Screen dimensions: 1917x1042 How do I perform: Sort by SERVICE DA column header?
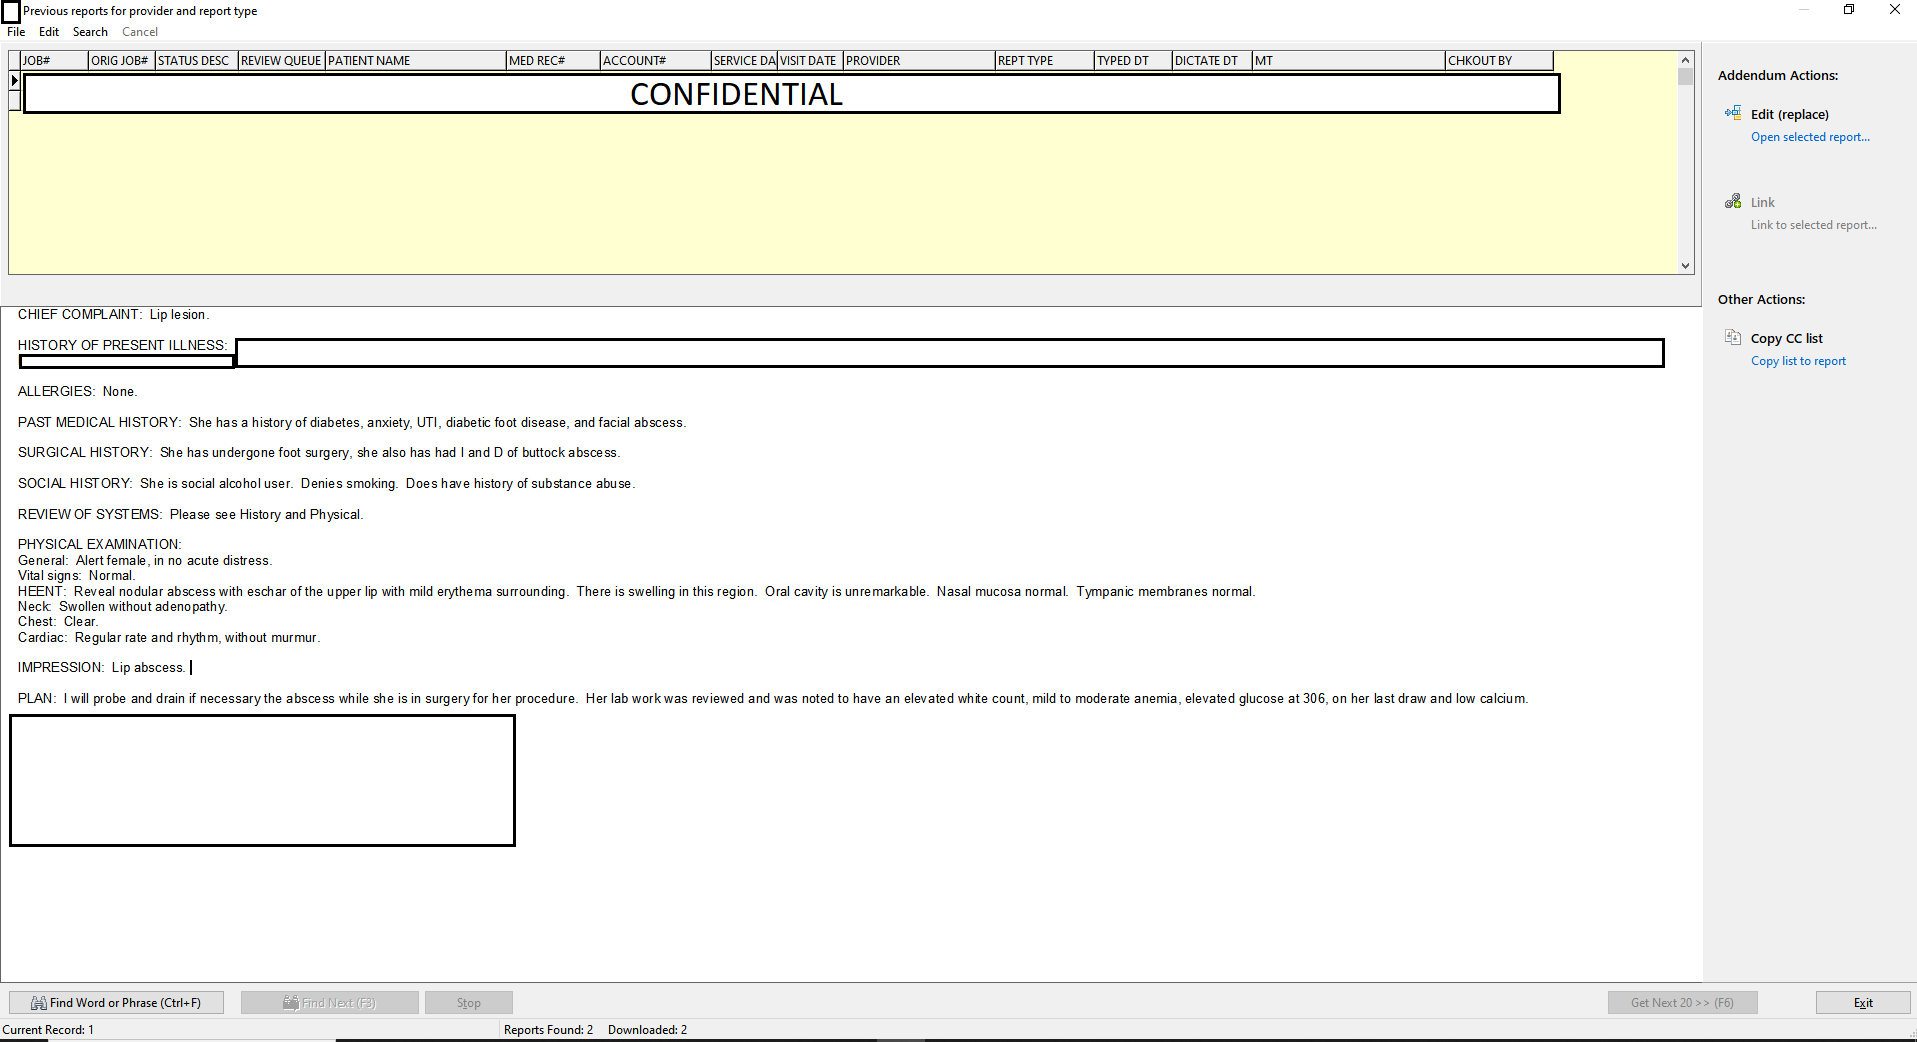744,61
